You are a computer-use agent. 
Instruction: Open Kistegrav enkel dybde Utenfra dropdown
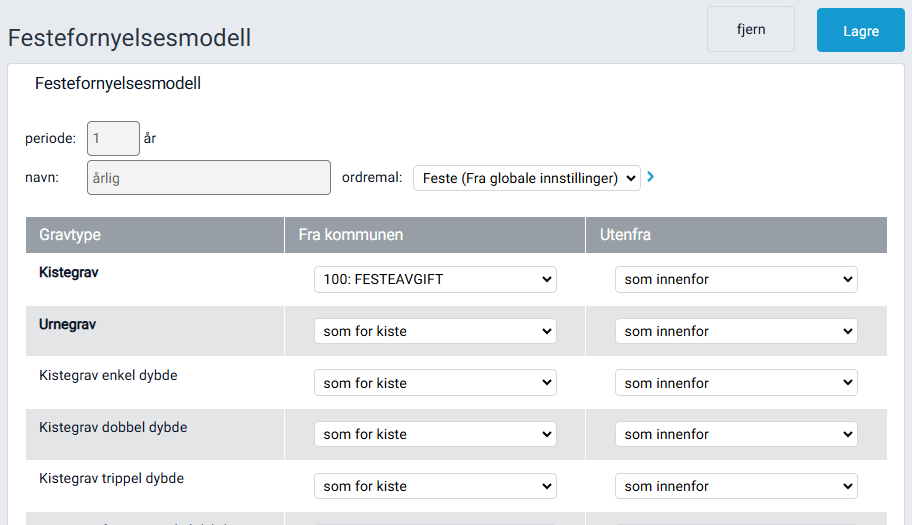[x=736, y=383]
